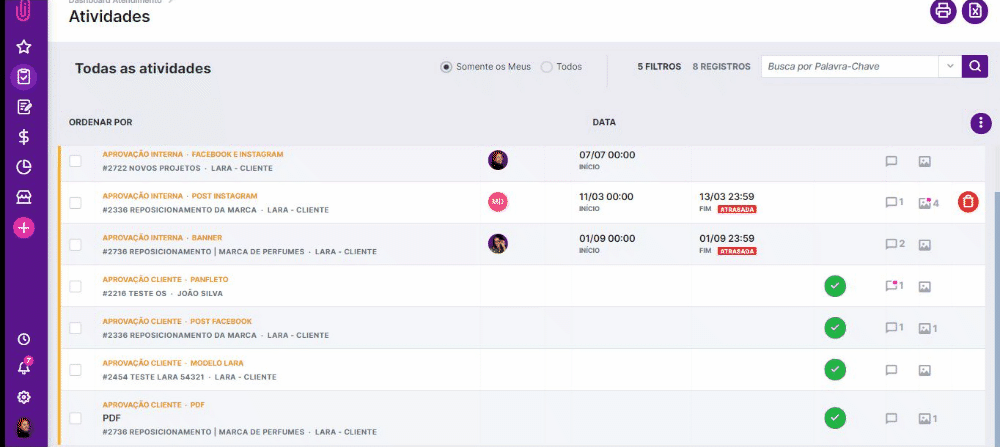Image resolution: width=1000 pixels, height=447 pixels.
Task: Open comments on Modelo Lara row
Action: pos(892,370)
